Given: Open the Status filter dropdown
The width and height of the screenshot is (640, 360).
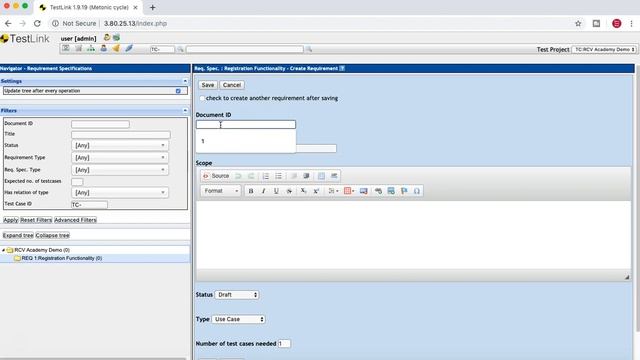Looking at the screenshot, I should click(x=120, y=145).
